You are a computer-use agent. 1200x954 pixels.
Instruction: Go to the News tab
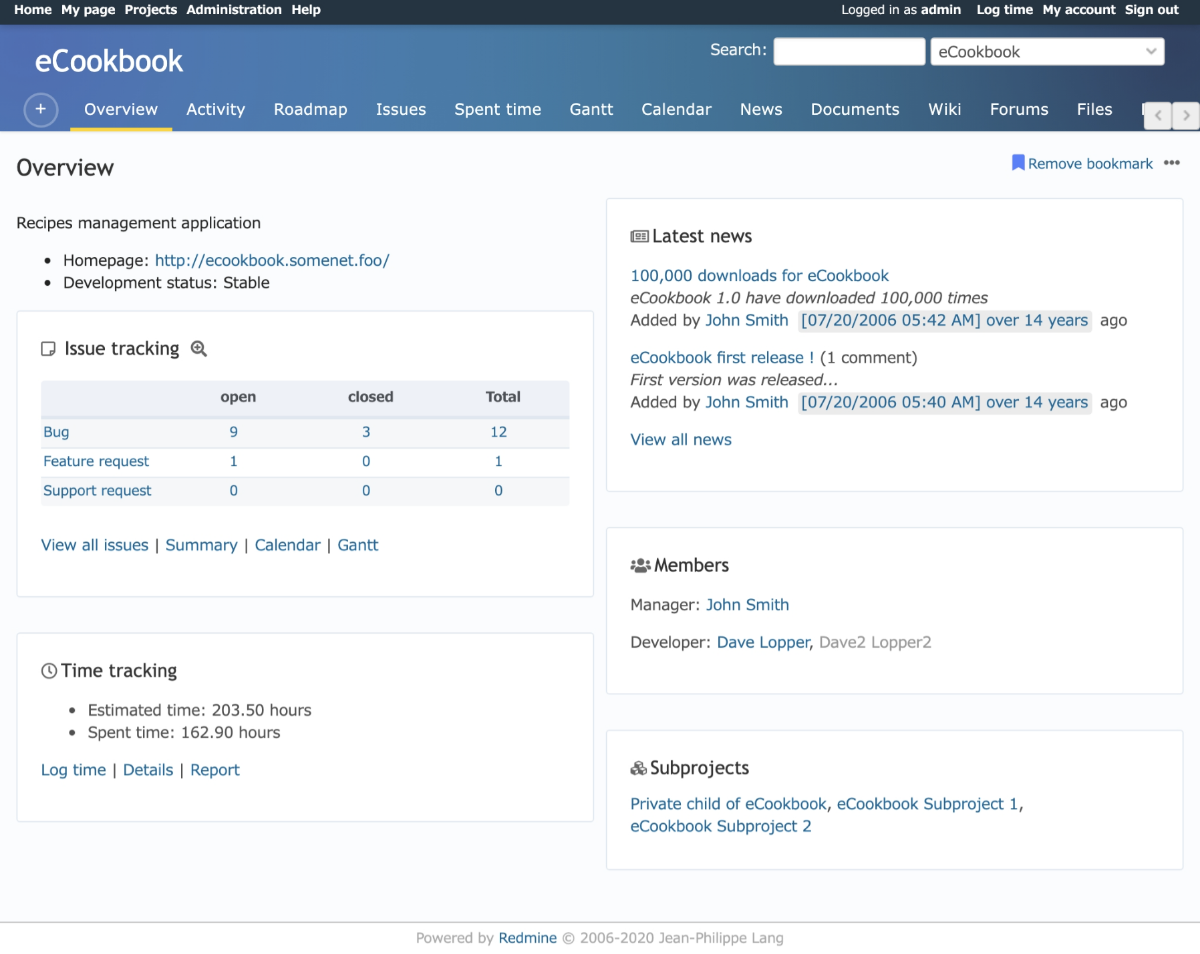[x=761, y=109]
